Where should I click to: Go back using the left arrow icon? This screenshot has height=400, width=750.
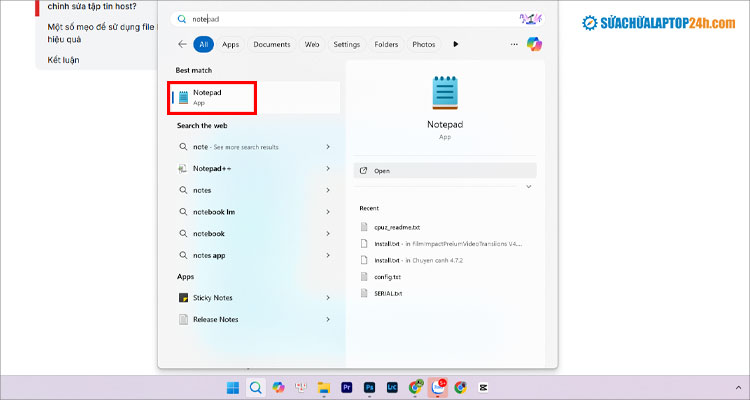pos(182,44)
